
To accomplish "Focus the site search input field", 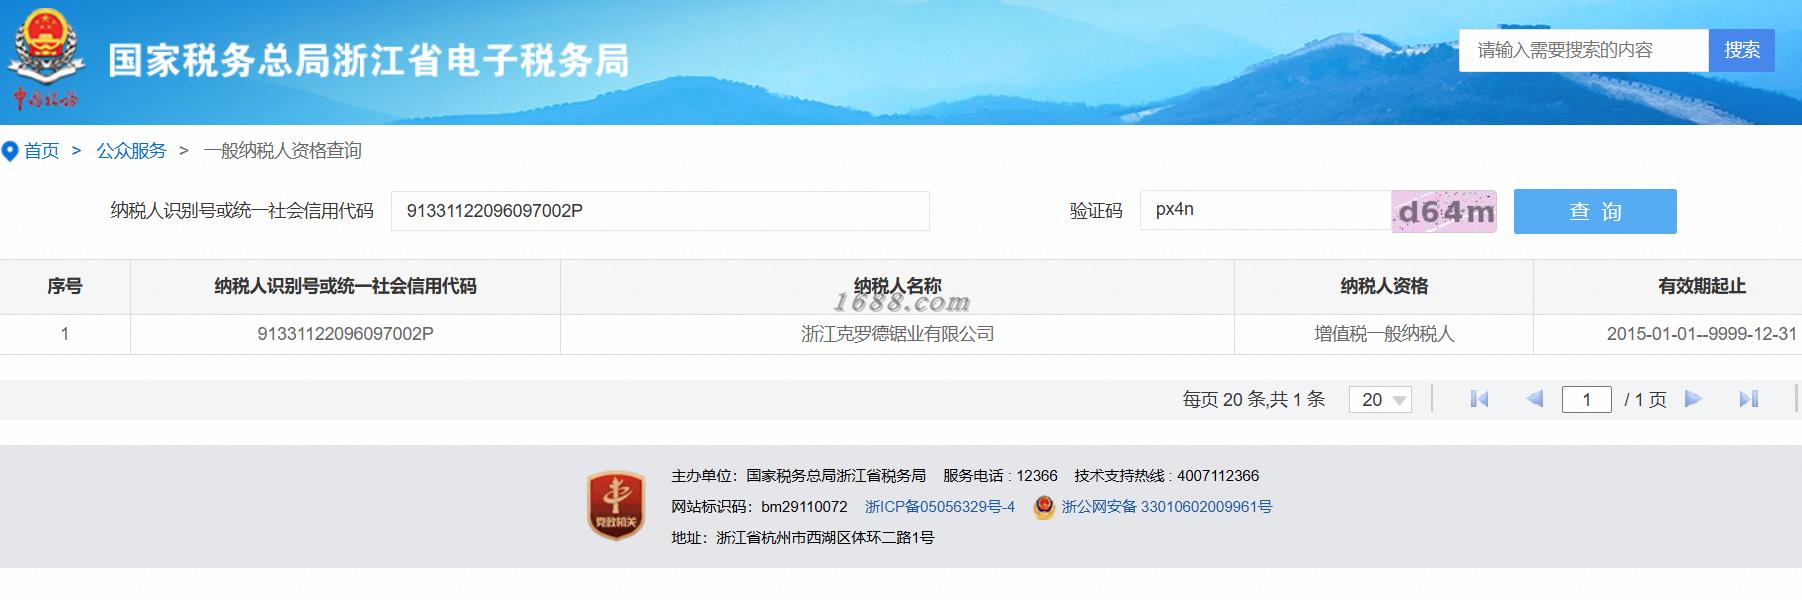I will pyautogui.click(x=1583, y=50).
